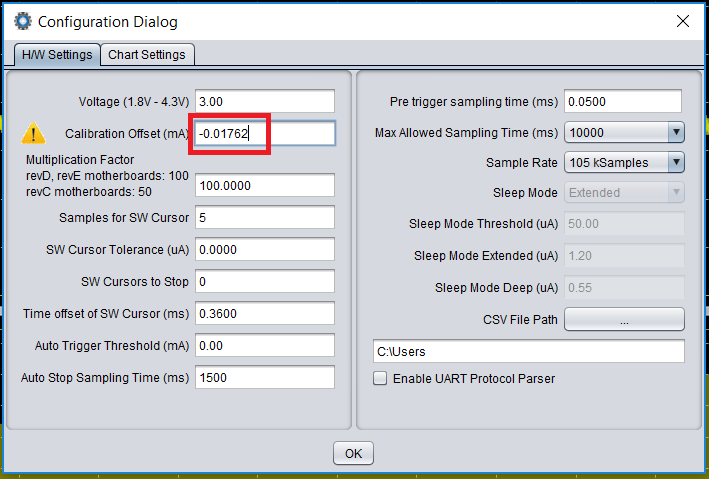Image resolution: width=709 pixels, height=479 pixels.
Task: Close the Configuration Dialog window
Action: tap(683, 21)
